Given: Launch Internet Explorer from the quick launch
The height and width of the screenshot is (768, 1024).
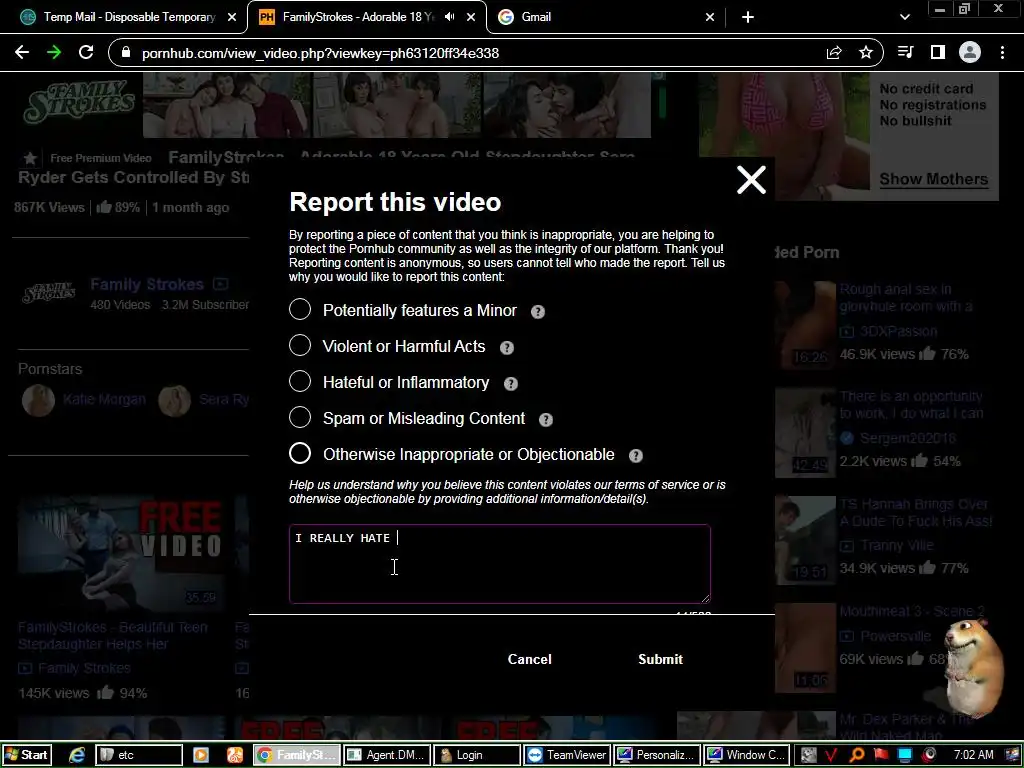Looking at the screenshot, I should point(77,755).
